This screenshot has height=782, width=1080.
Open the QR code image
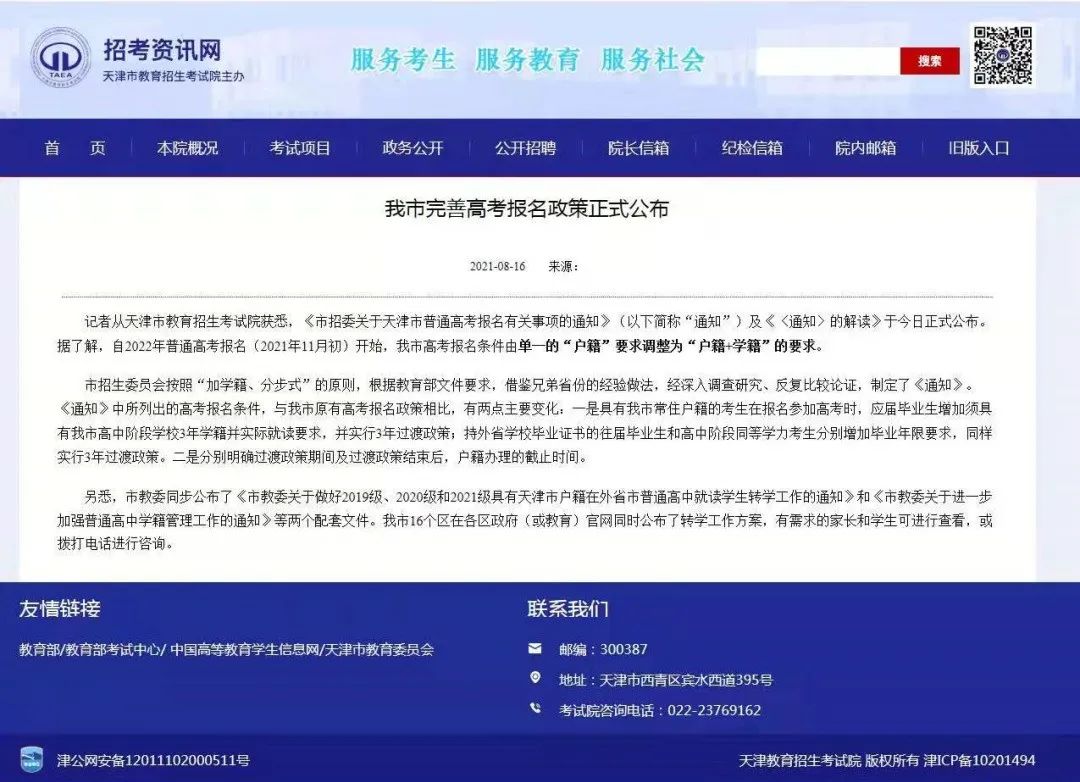1002,55
